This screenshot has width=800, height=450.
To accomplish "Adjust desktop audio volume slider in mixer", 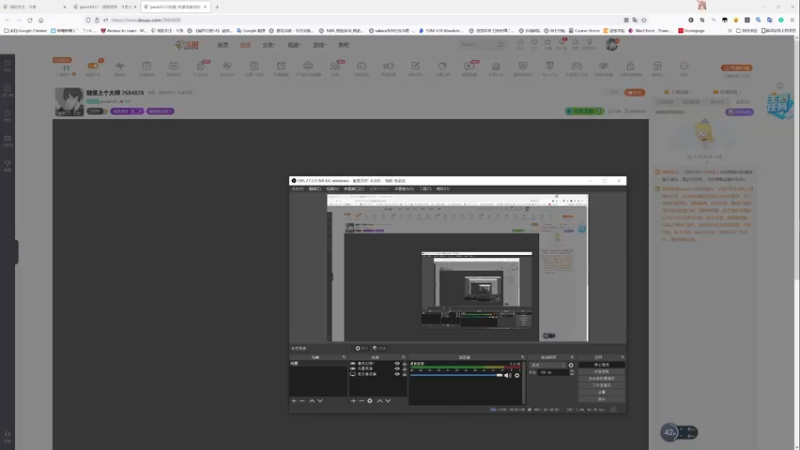I will coord(456,376).
